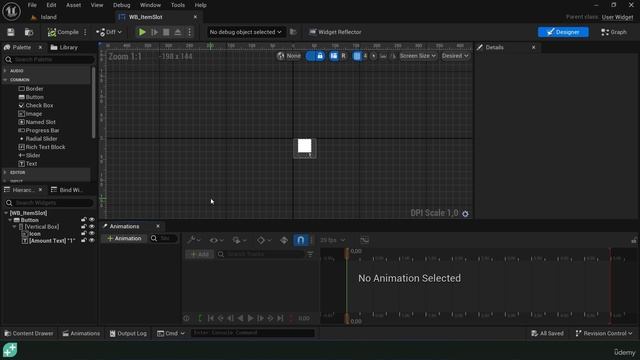Click the sequencer Play forward button
640x360 pixels.
pos(250,318)
